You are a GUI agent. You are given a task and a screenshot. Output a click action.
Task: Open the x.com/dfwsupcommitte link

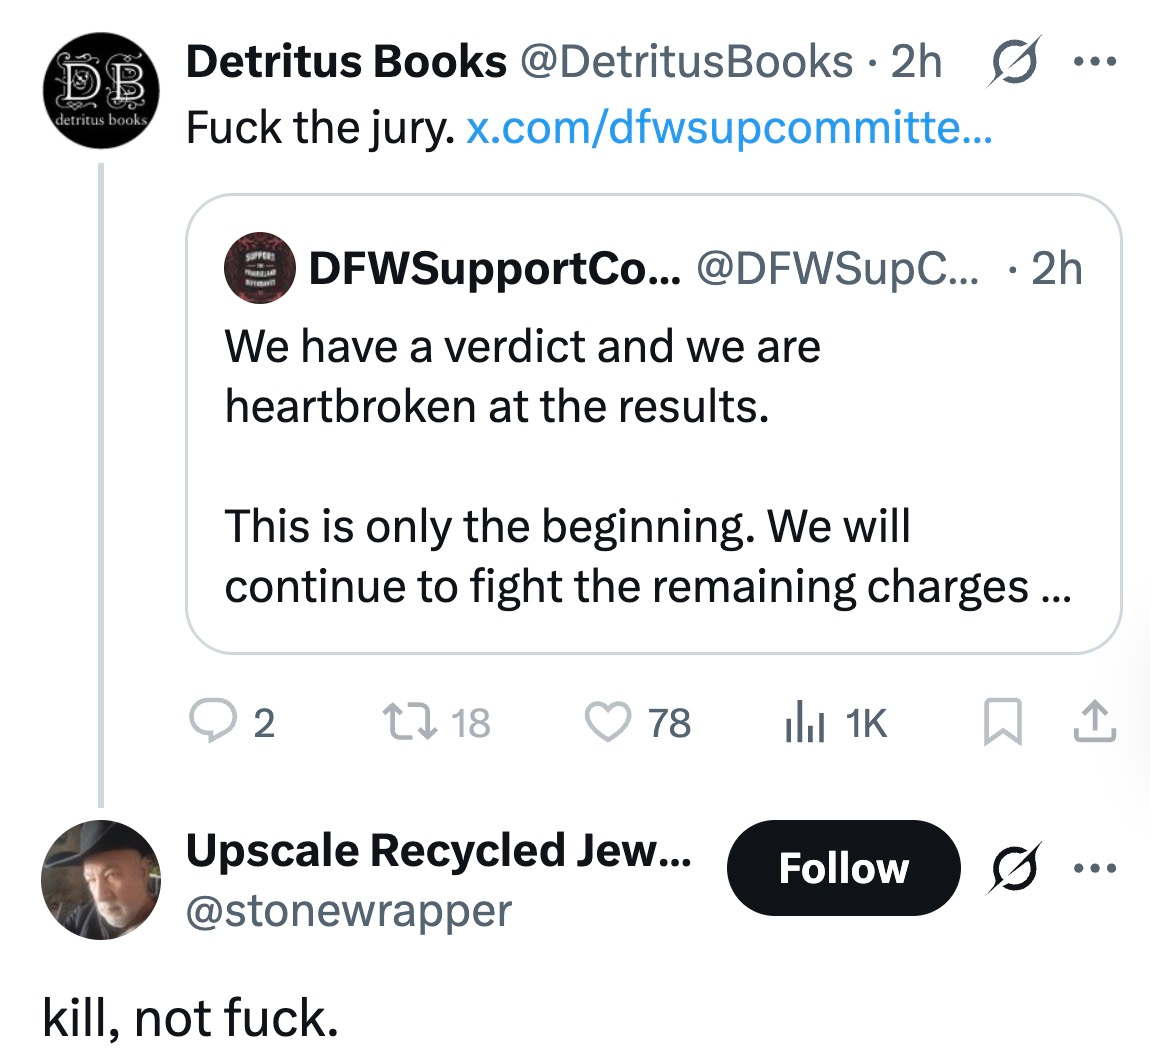(729, 127)
